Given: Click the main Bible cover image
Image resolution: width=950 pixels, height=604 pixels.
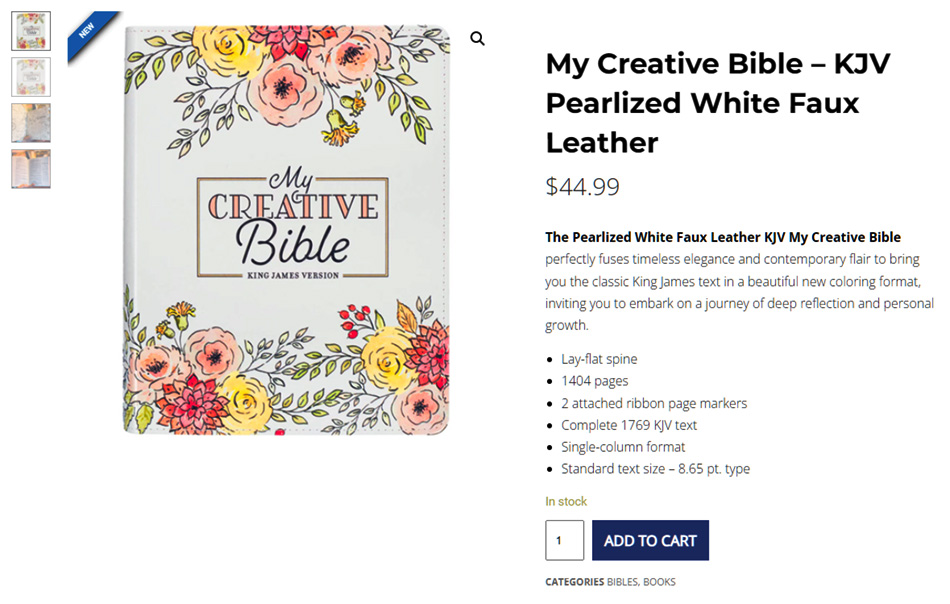Looking at the screenshot, I should (288, 232).
